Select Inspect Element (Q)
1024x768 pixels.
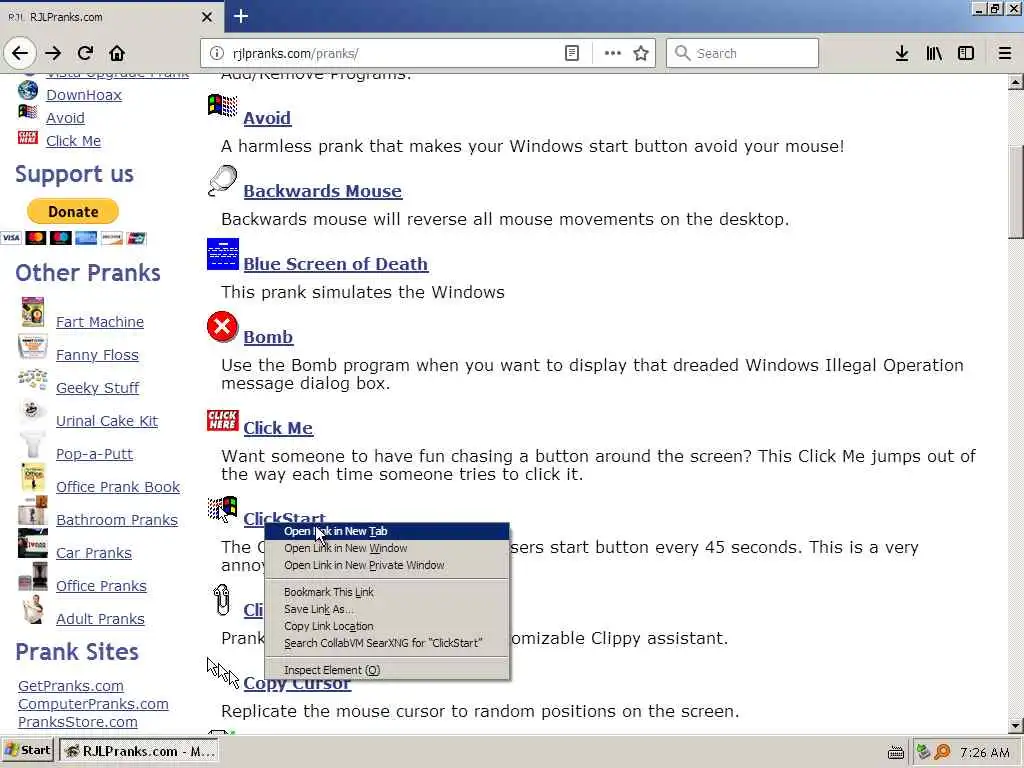(x=387, y=670)
